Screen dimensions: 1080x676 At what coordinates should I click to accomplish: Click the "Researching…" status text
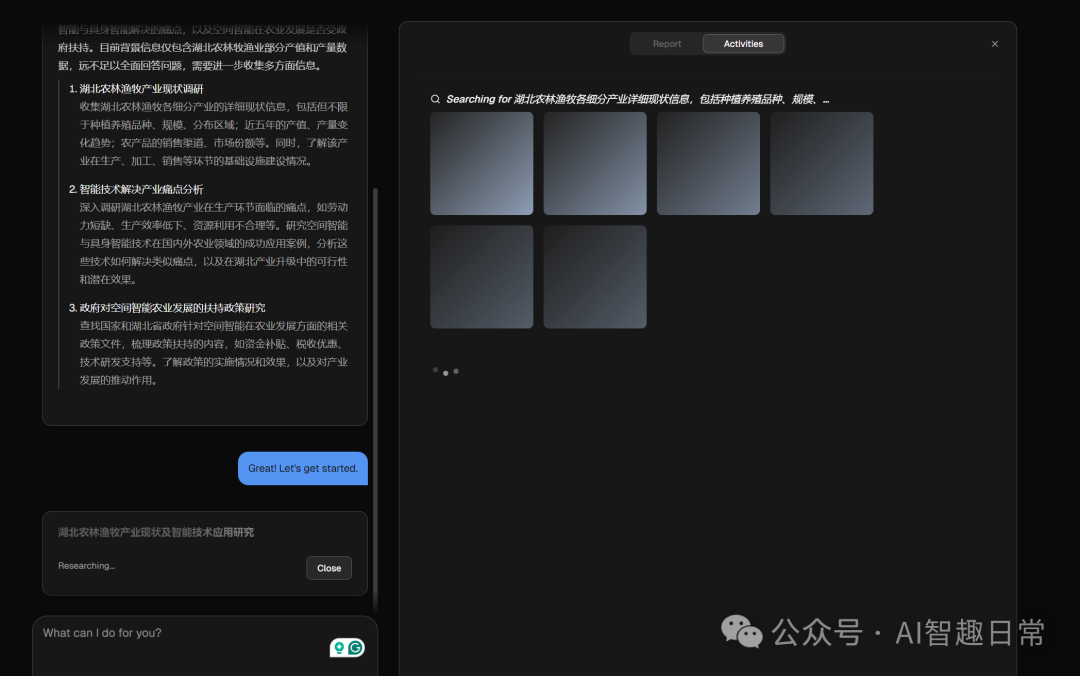tap(85, 565)
